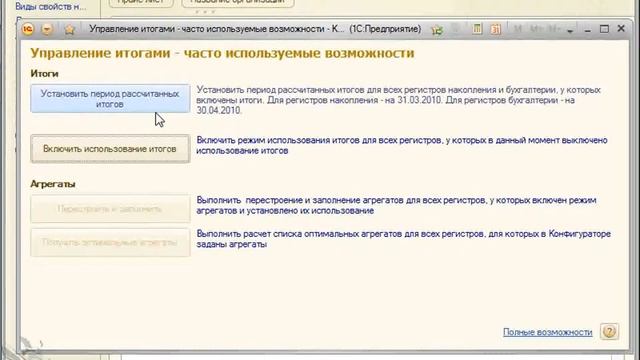
Task: Click the description 'Включить режим использования итогов'
Action: click(402, 145)
